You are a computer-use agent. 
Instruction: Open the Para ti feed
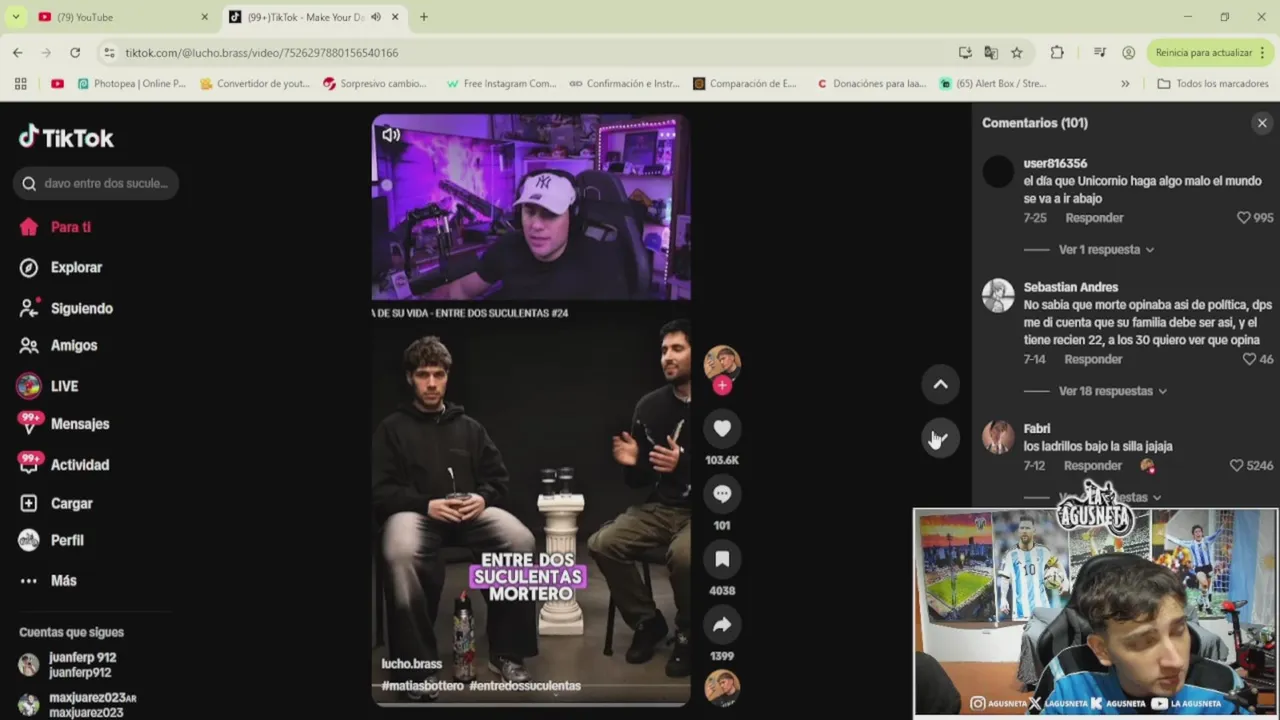(56, 227)
